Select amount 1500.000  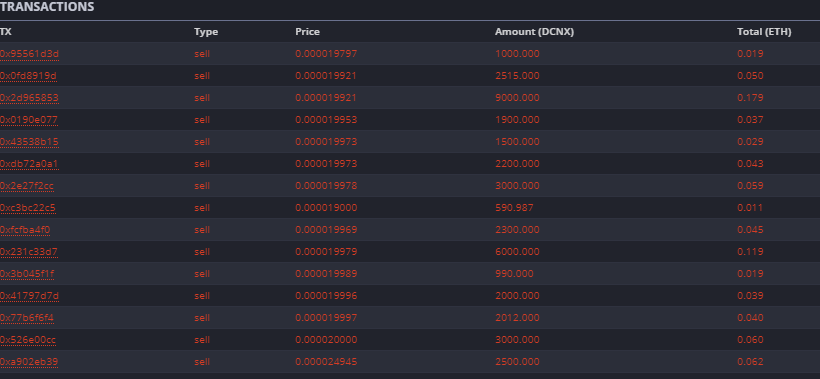point(517,142)
